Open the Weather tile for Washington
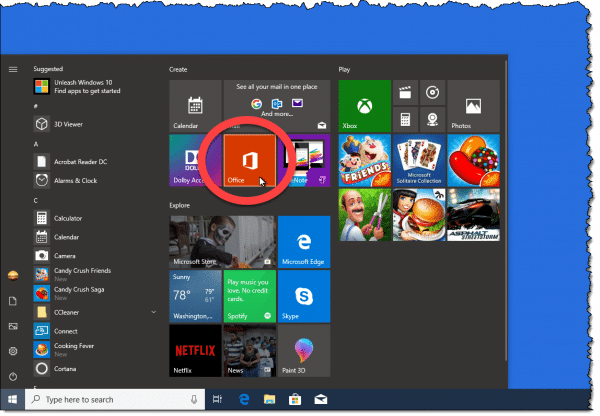The image size is (600, 416). click(195, 296)
